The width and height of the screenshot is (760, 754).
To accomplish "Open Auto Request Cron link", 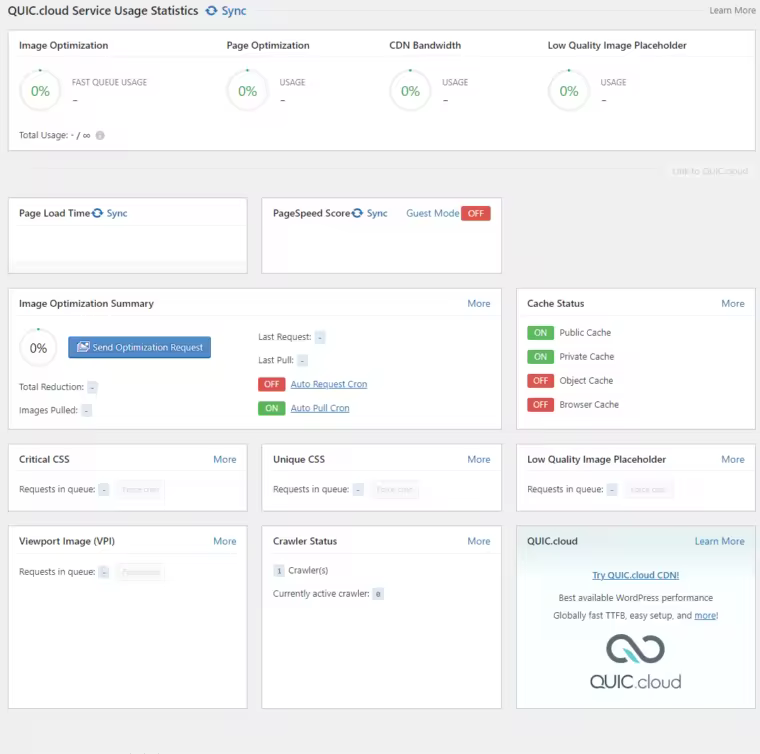I will click(329, 384).
